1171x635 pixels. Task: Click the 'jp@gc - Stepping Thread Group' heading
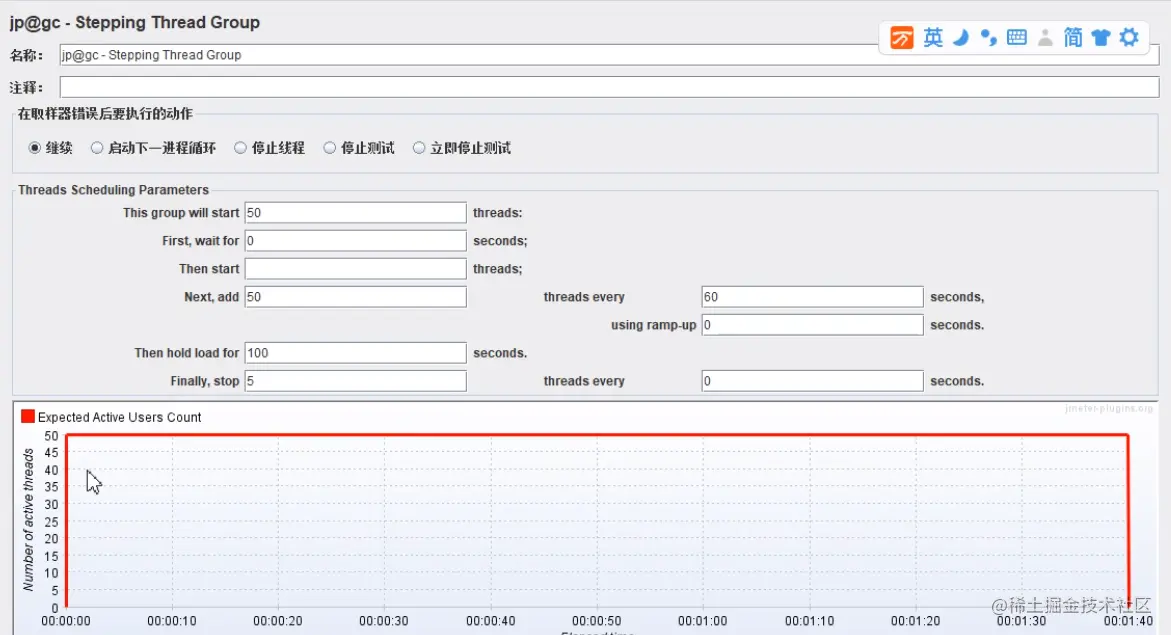[x=134, y=22]
